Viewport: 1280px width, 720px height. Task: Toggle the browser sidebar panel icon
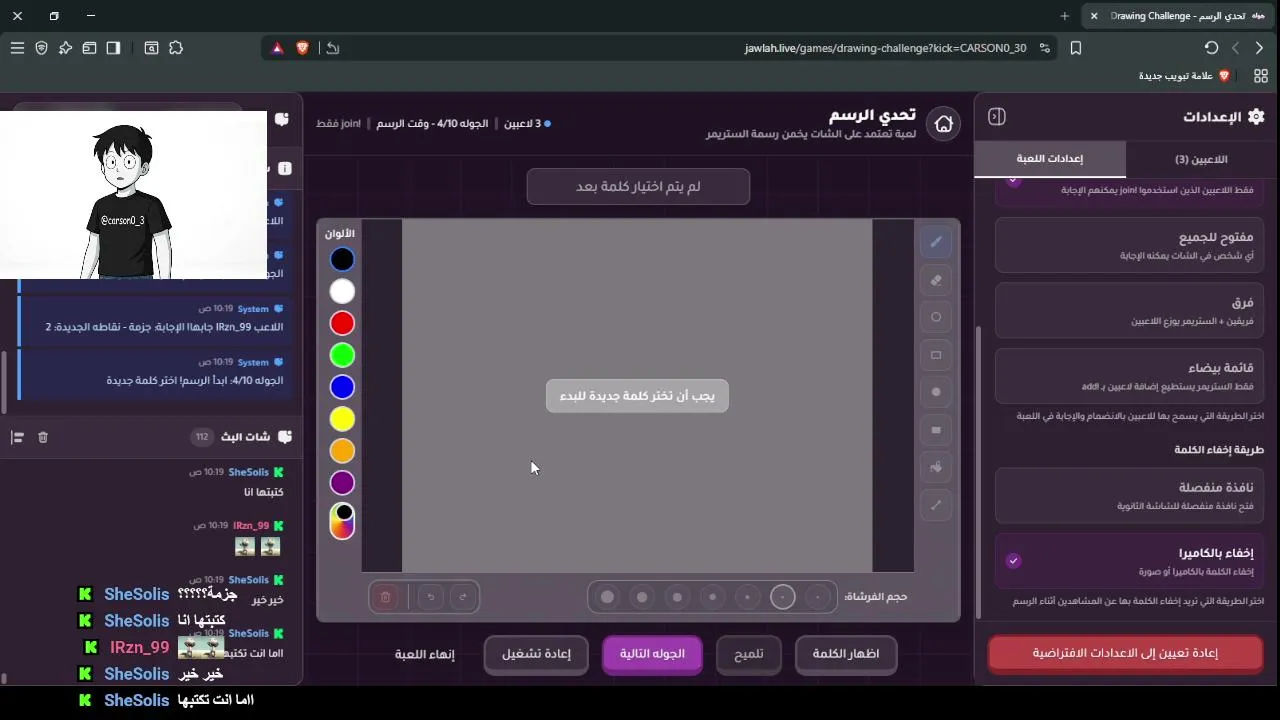coord(113,48)
